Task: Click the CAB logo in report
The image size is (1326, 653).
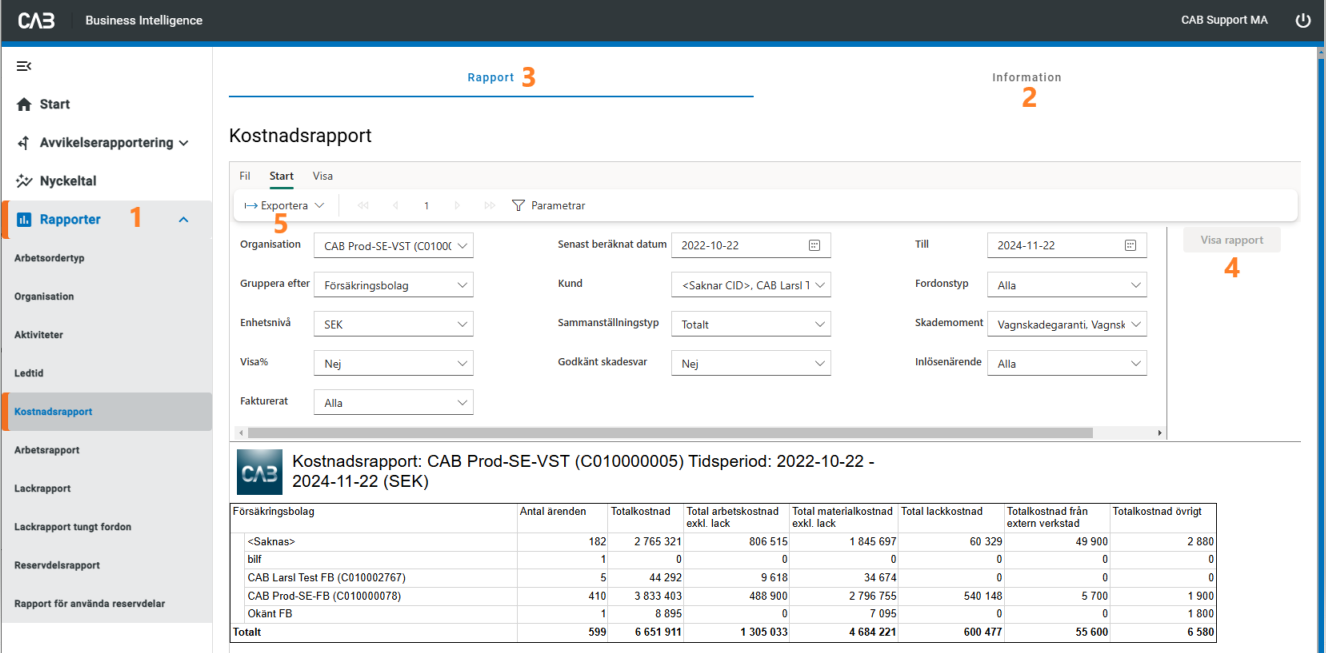Action: pos(259,472)
